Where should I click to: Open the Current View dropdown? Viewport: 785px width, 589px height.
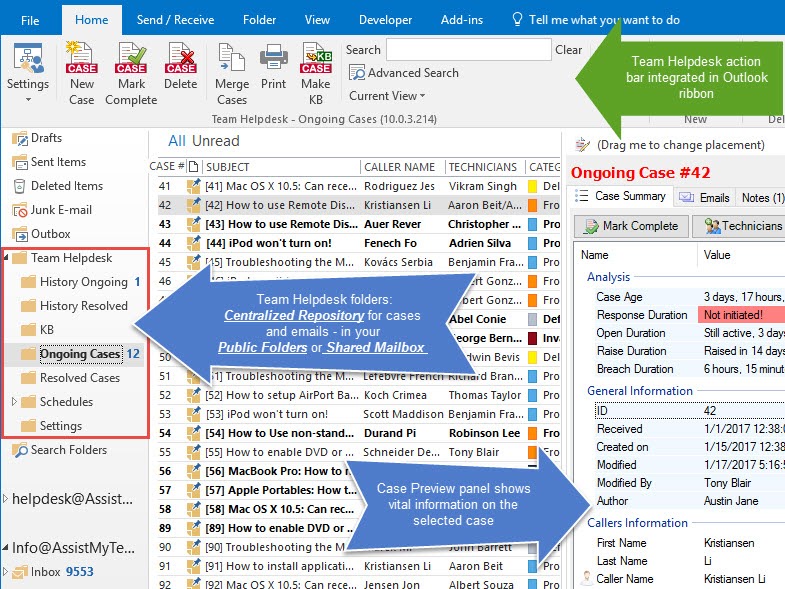(x=387, y=96)
